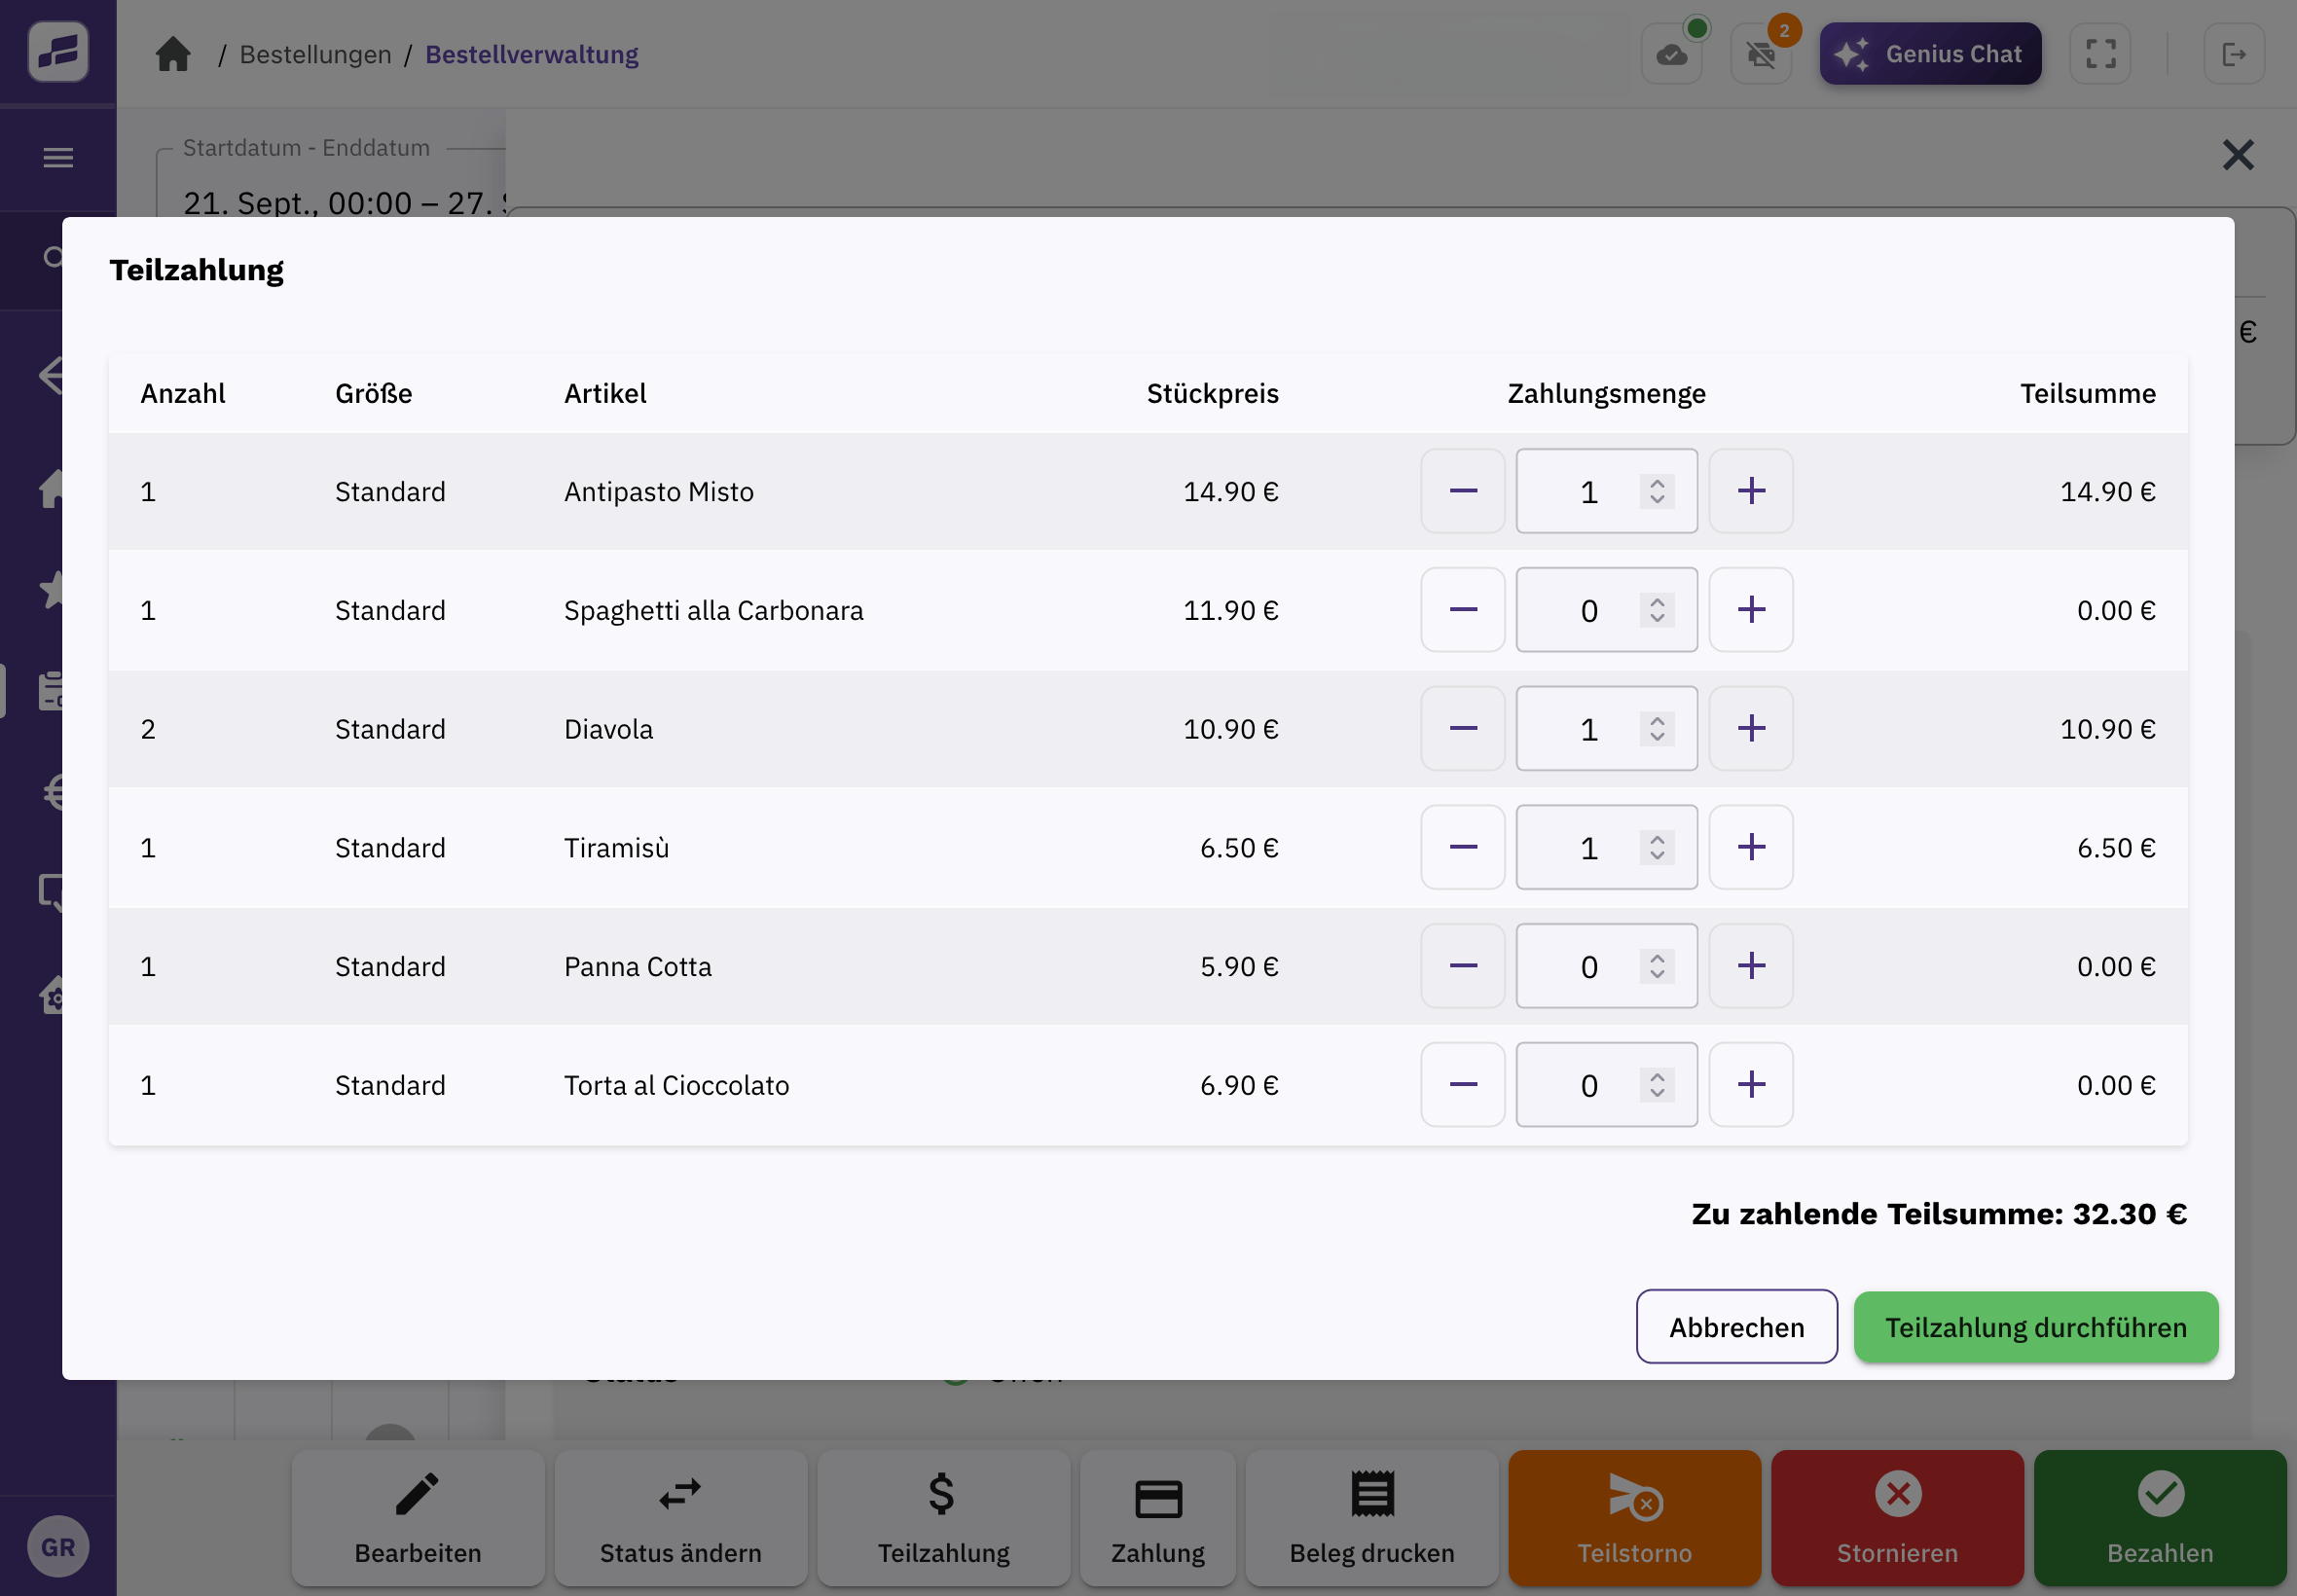This screenshot has width=2297, height=1596.
Task: Click Panna Cotta quantity spinner arrows
Action: click(1657, 966)
